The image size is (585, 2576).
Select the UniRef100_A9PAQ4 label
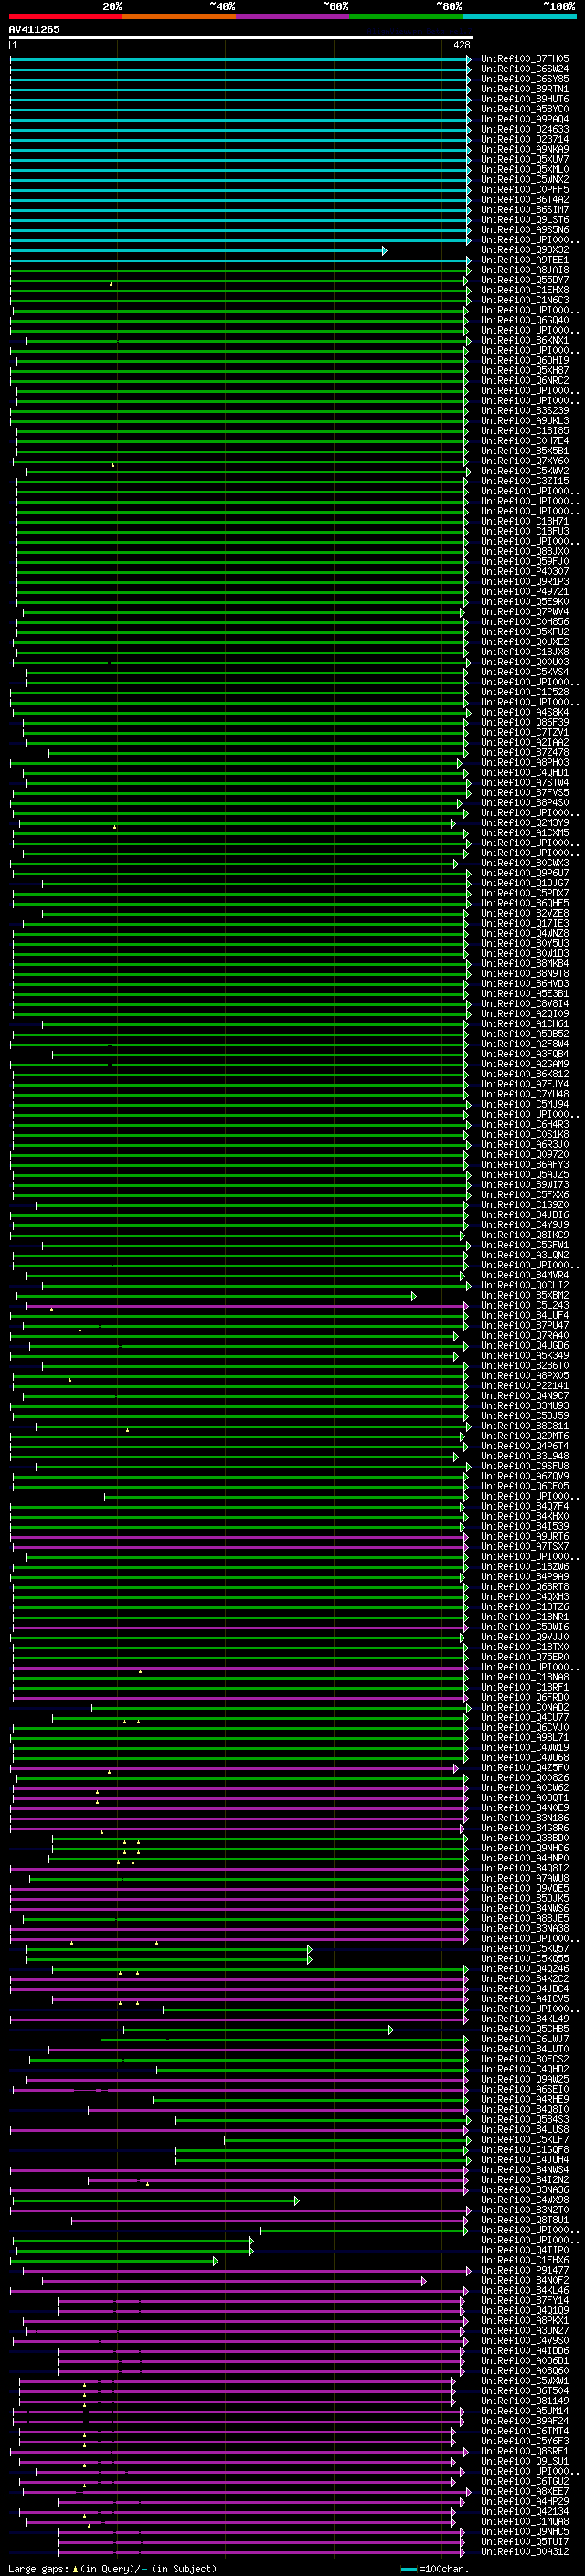pos(525,119)
